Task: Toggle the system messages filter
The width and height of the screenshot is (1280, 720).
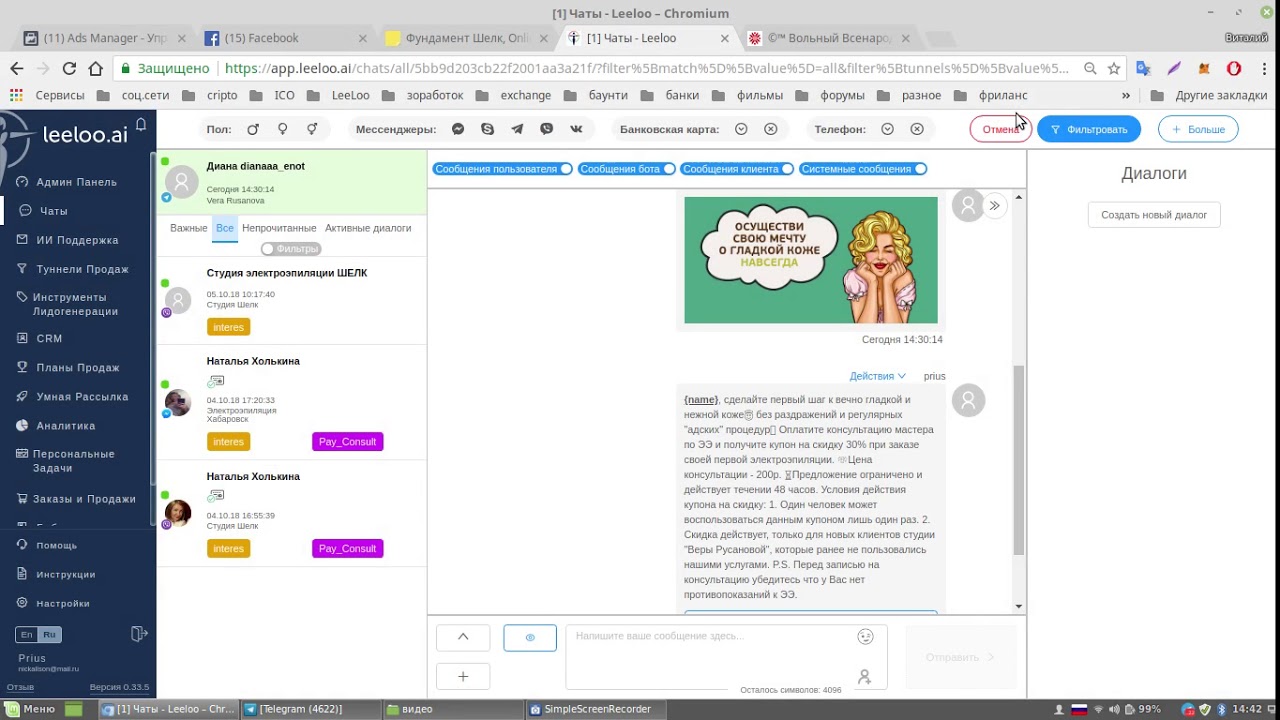Action: pos(863,169)
